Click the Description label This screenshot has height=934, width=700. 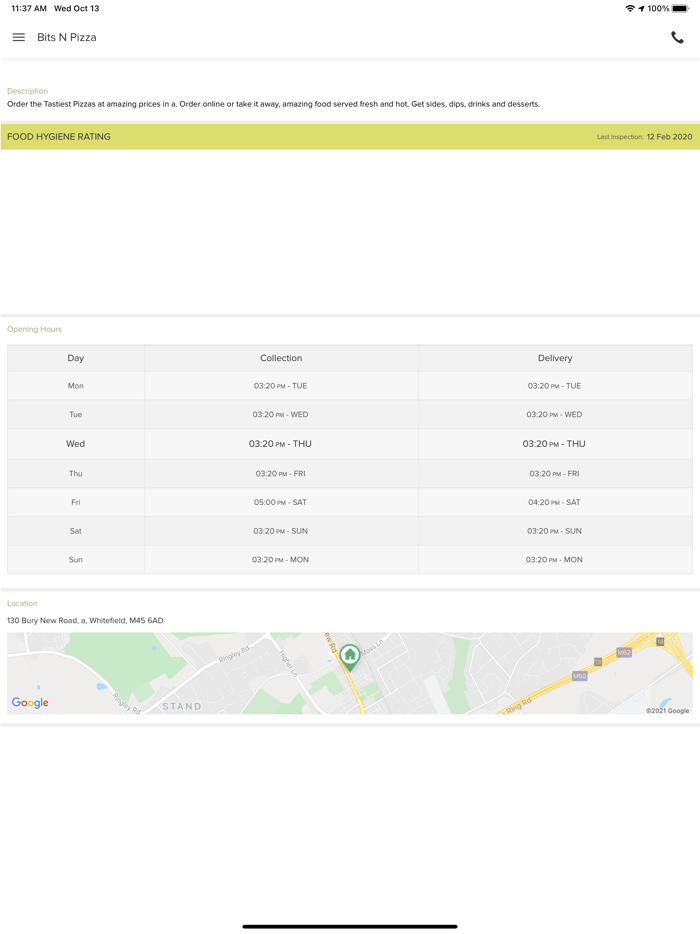(x=27, y=91)
